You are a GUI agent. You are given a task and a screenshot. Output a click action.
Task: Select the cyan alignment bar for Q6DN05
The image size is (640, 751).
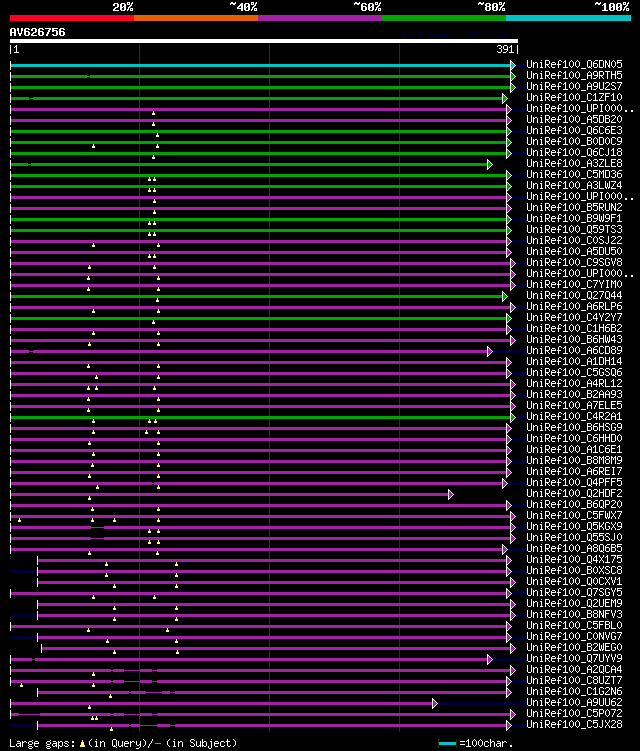click(x=261, y=65)
